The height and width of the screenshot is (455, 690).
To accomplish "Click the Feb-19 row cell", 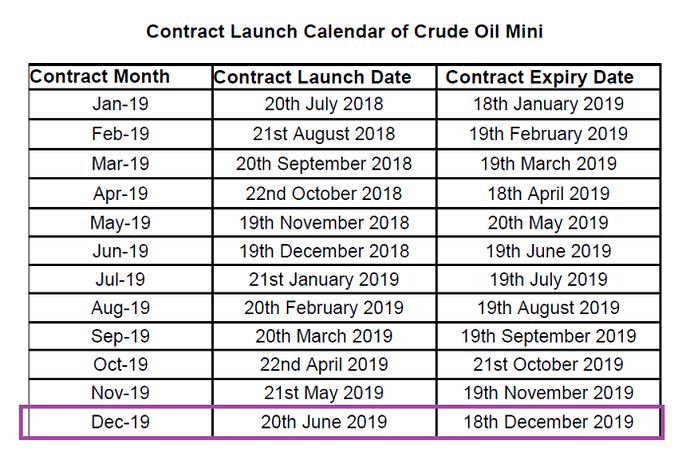I will [120, 134].
